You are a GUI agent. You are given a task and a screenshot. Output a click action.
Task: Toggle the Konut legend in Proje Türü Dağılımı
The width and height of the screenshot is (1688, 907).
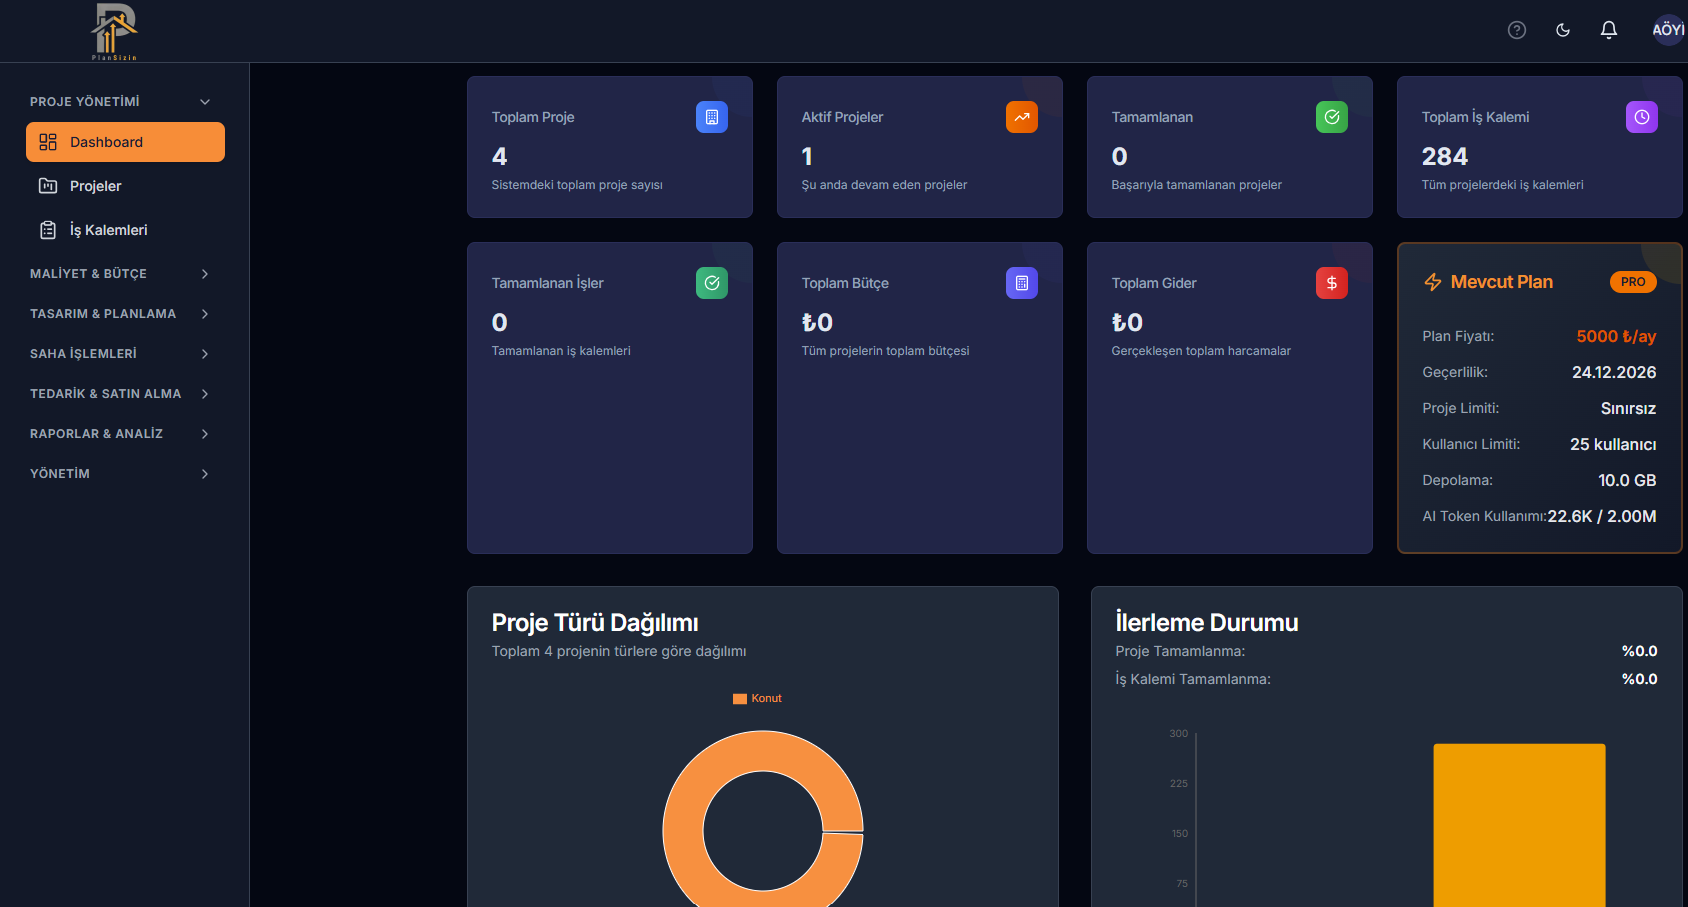(757, 698)
